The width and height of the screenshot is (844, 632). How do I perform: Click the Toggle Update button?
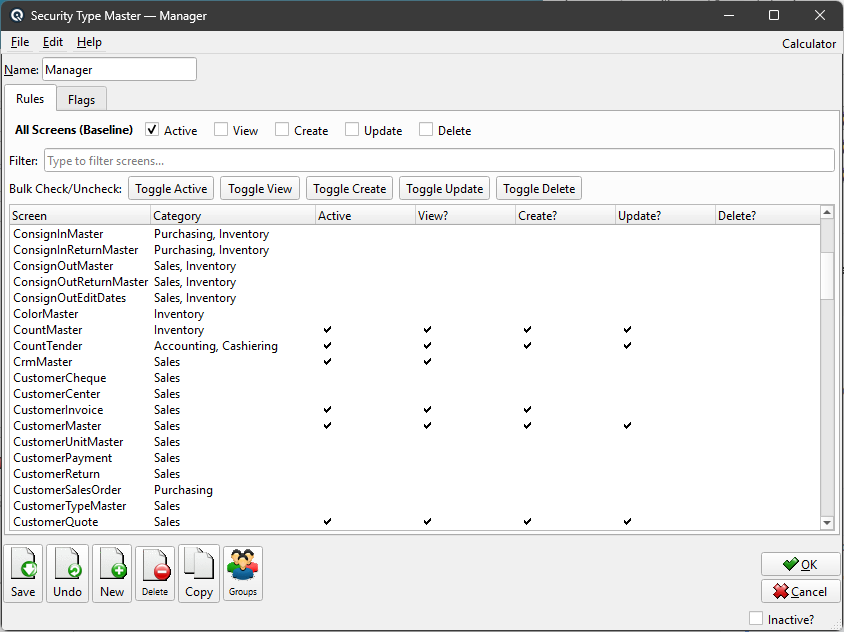445,189
